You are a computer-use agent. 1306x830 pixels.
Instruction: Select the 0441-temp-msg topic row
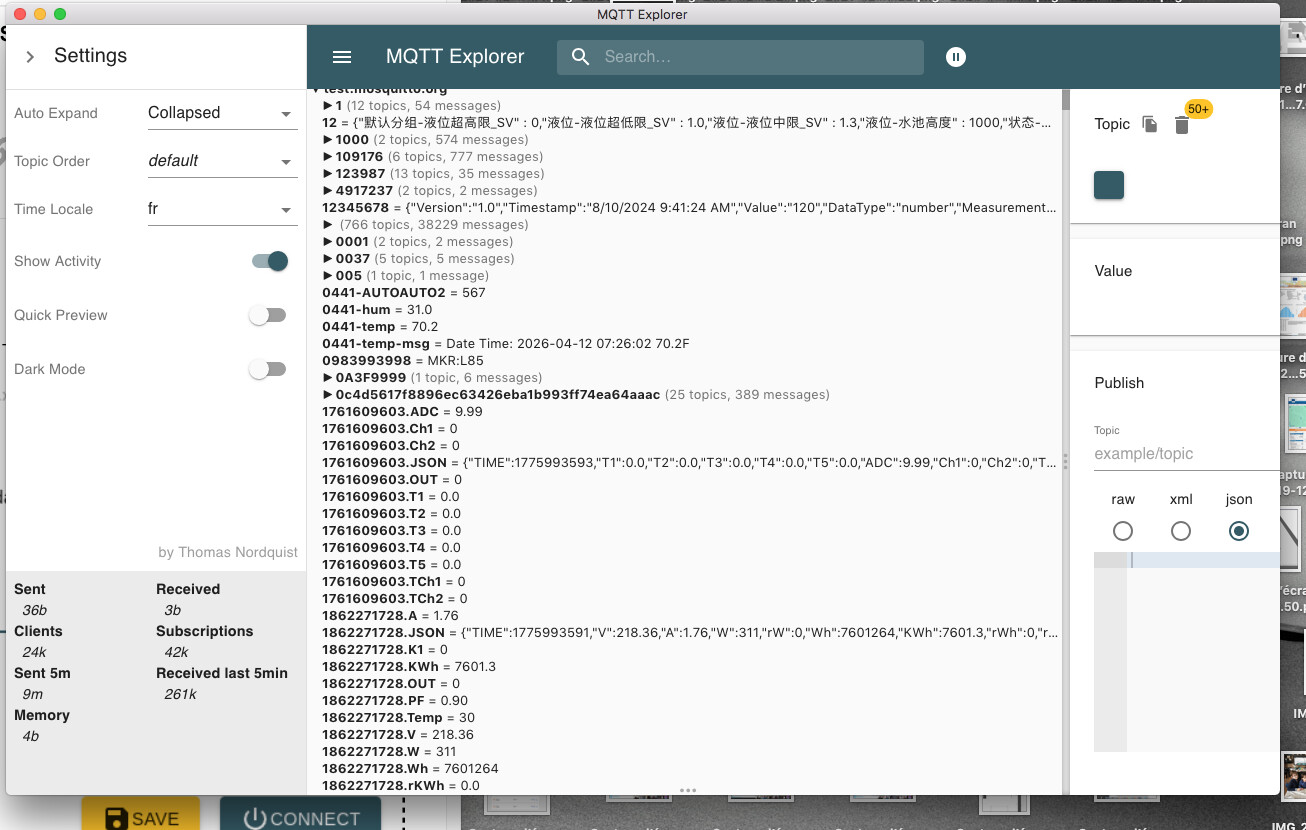pos(506,344)
